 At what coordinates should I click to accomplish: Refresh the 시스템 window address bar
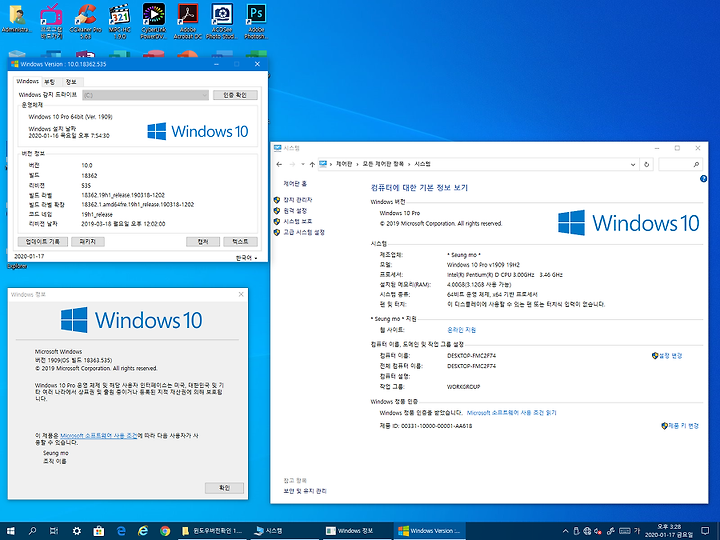[x=647, y=164]
